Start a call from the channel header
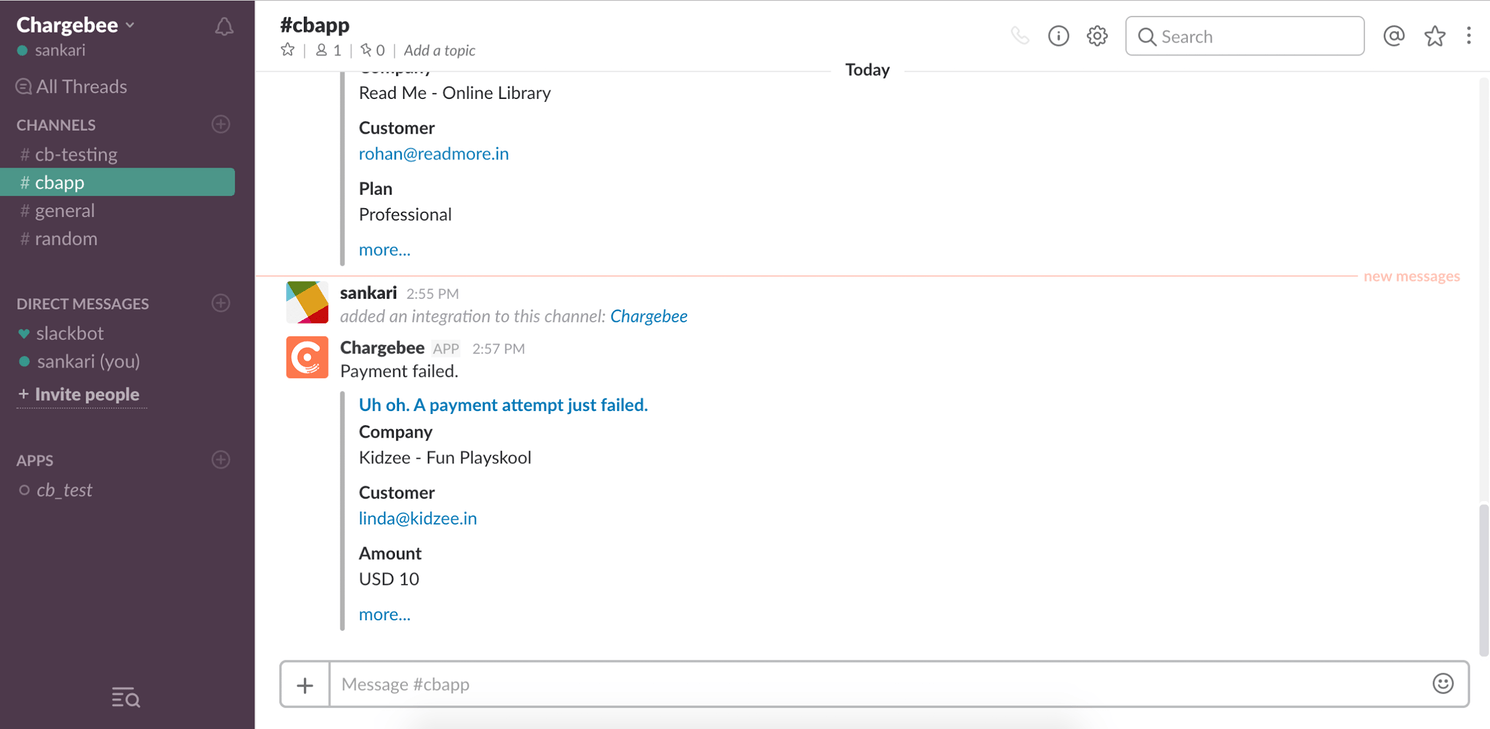Viewport: 1490px width, 729px height. coord(1020,34)
